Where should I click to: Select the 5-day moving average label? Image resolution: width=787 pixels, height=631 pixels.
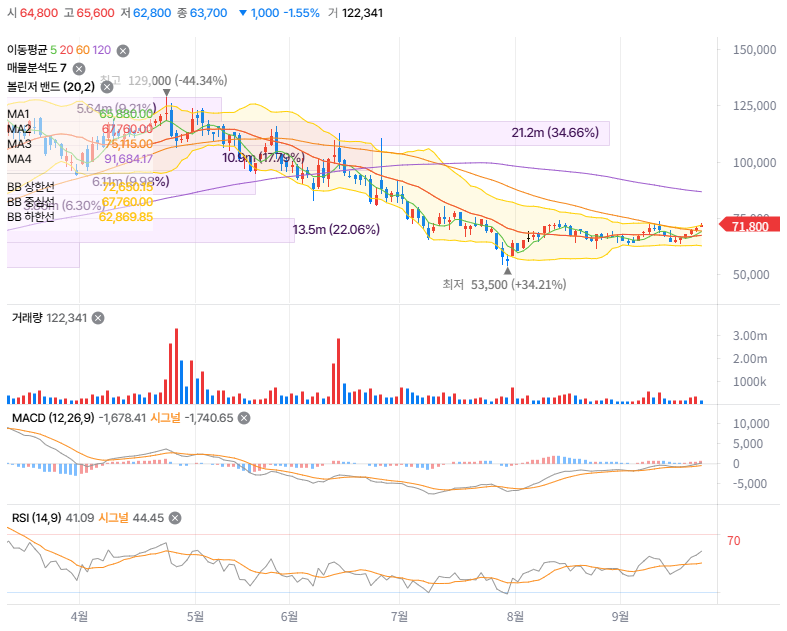tap(53, 50)
